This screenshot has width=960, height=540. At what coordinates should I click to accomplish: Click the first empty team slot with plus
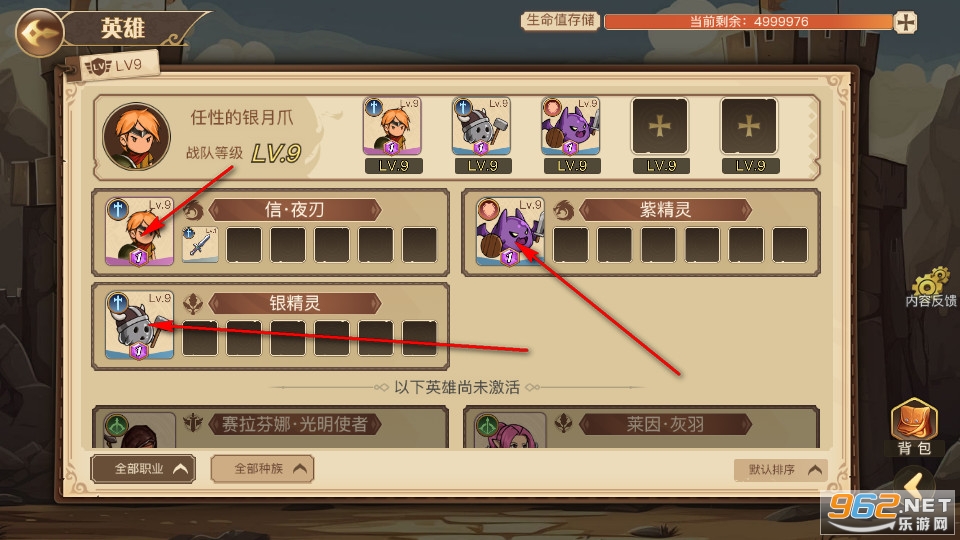coord(660,127)
